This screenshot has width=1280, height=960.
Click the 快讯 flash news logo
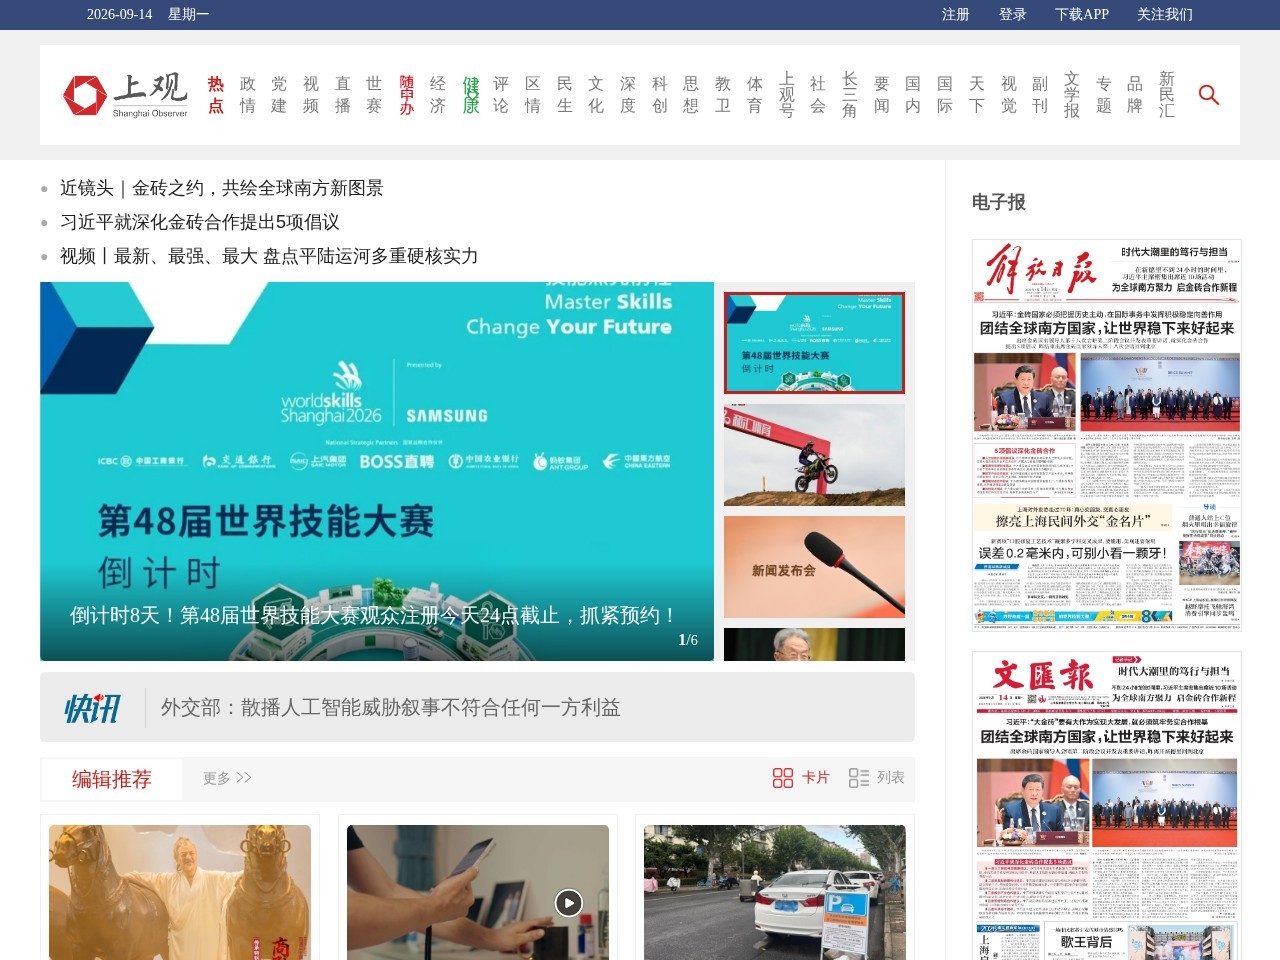click(x=92, y=708)
